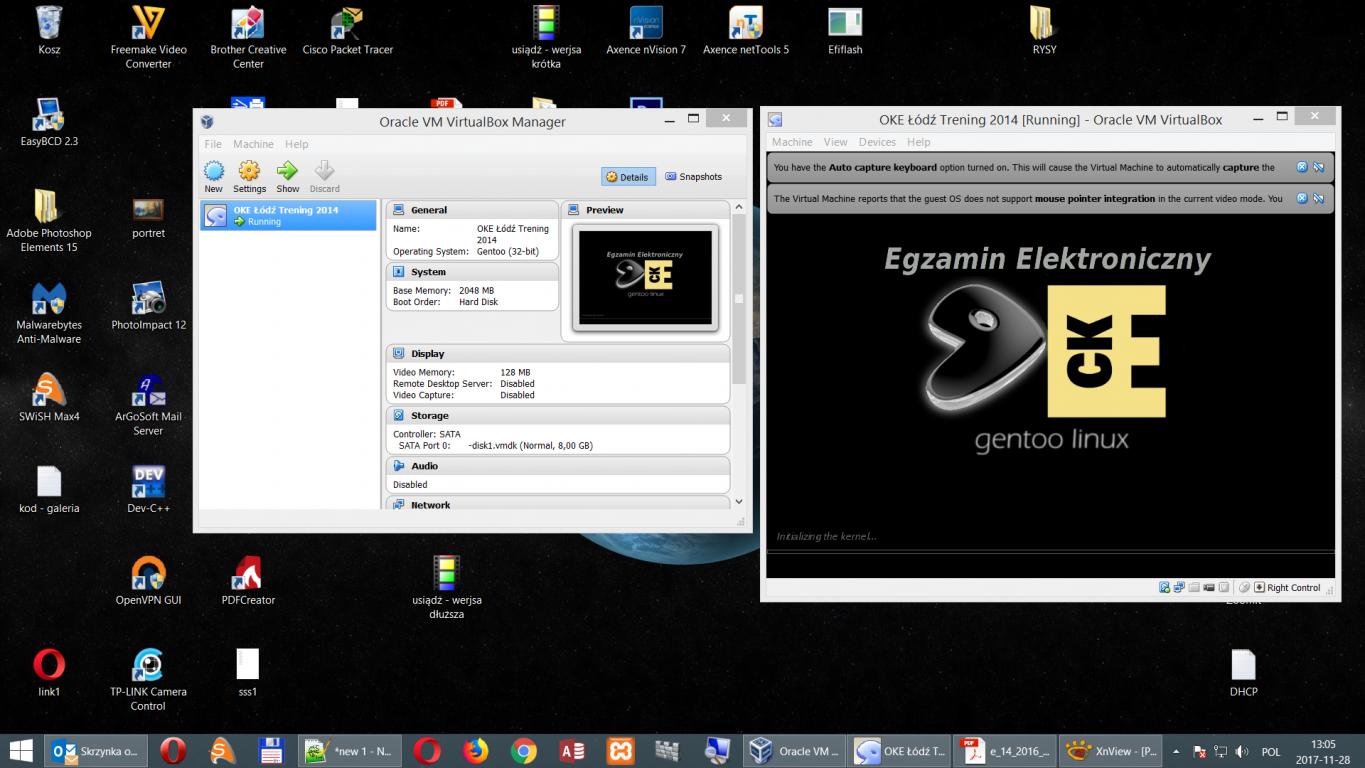The height and width of the screenshot is (768, 1365).
Task: Select Malwarebytes Anti-Malware desktop icon
Action: tap(49, 313)
